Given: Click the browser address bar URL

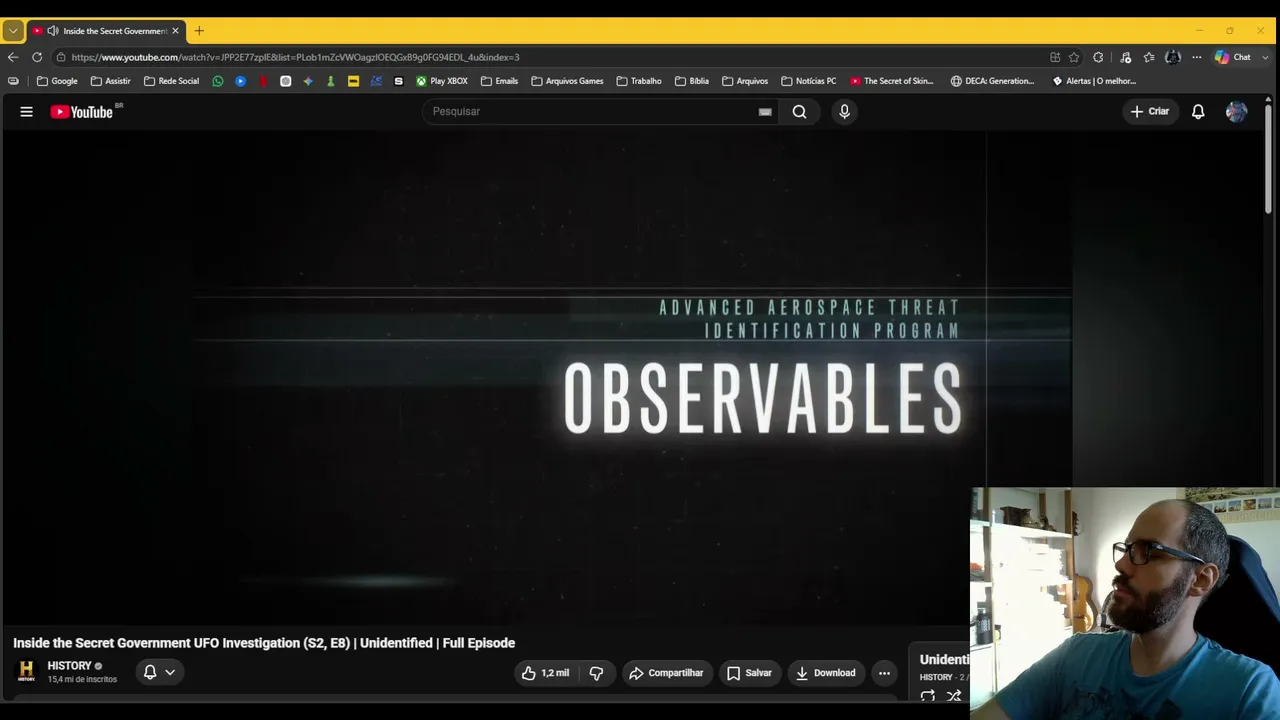Looking at the screenshot, I should coord(295,57).
